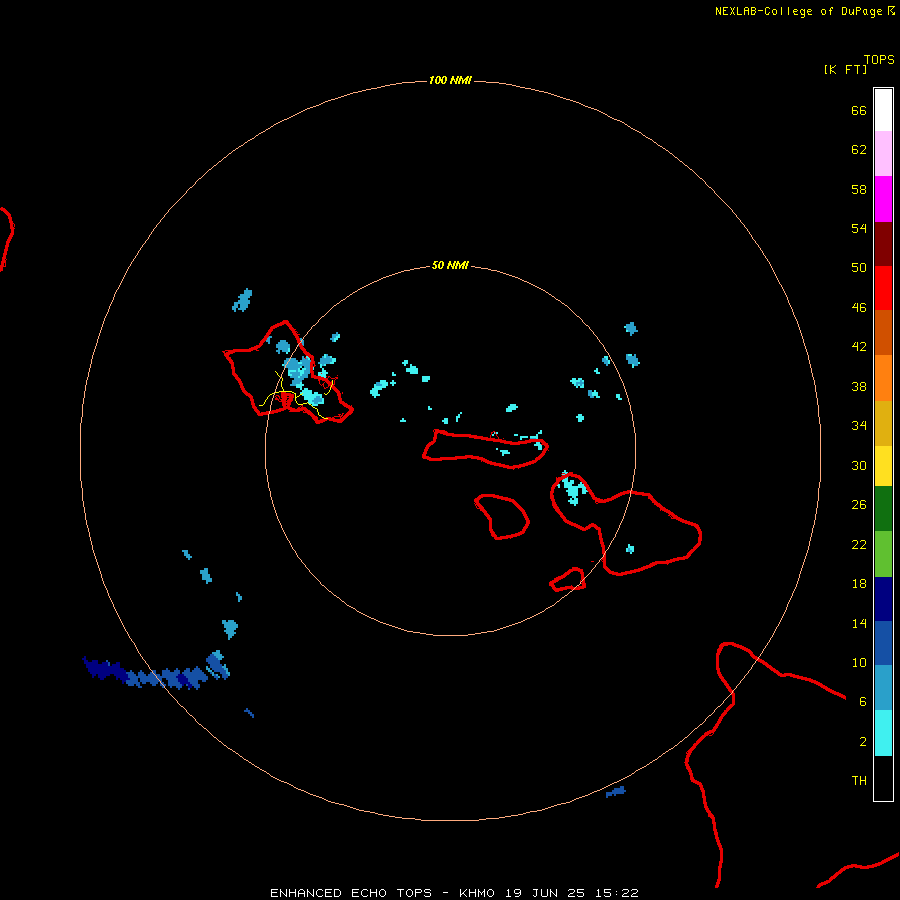
Task: Click the 34 legend value
Action: [x=859, y=425]
